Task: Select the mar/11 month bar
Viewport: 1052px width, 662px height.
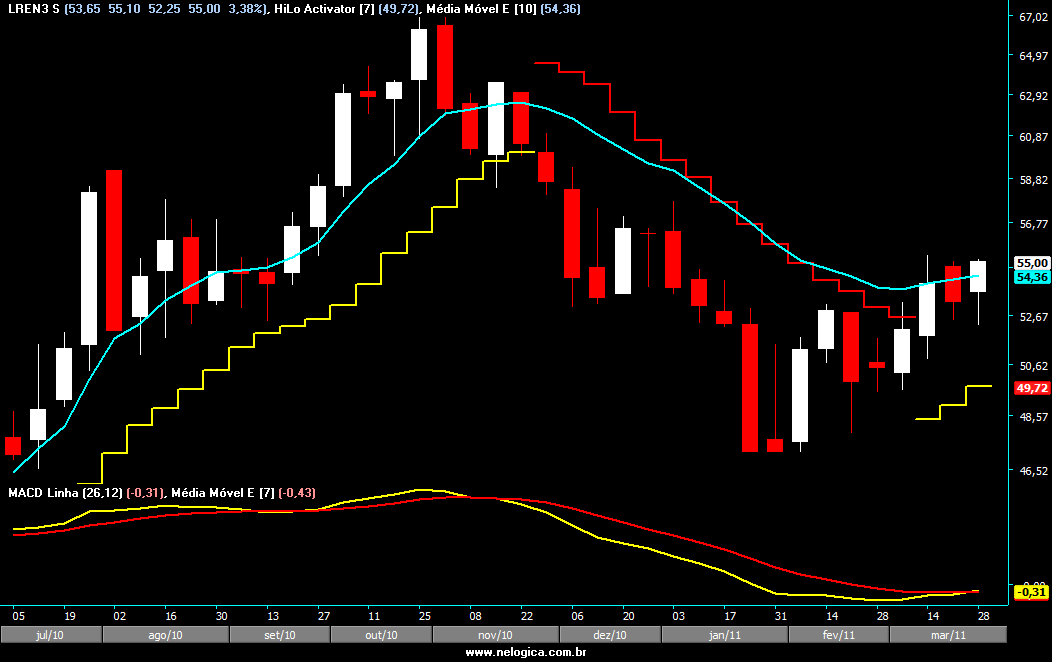Action: [x=948, y=635]
